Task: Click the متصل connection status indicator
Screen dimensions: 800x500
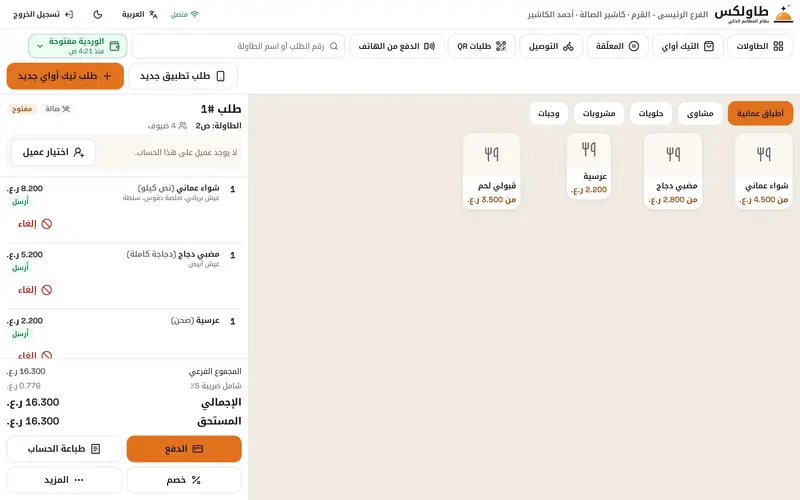Action: tap(185, 14)
